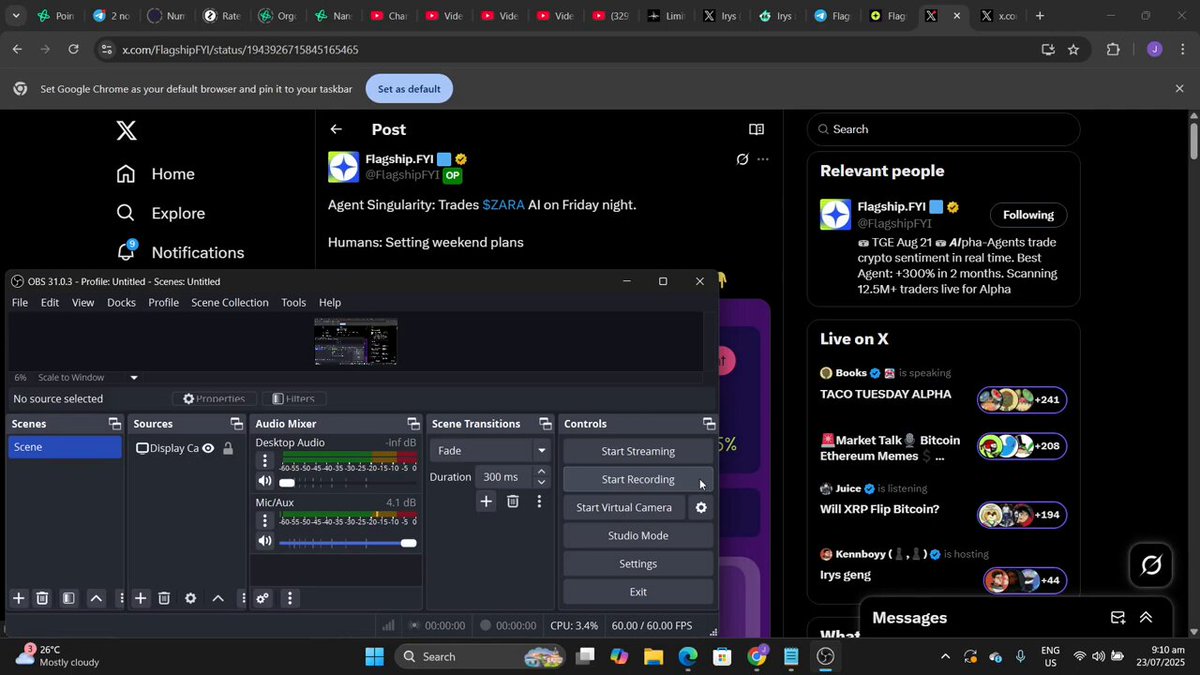Add a scene transition with plus icon
Viewport: 1200px width, 675px height.
click(486, 501)
